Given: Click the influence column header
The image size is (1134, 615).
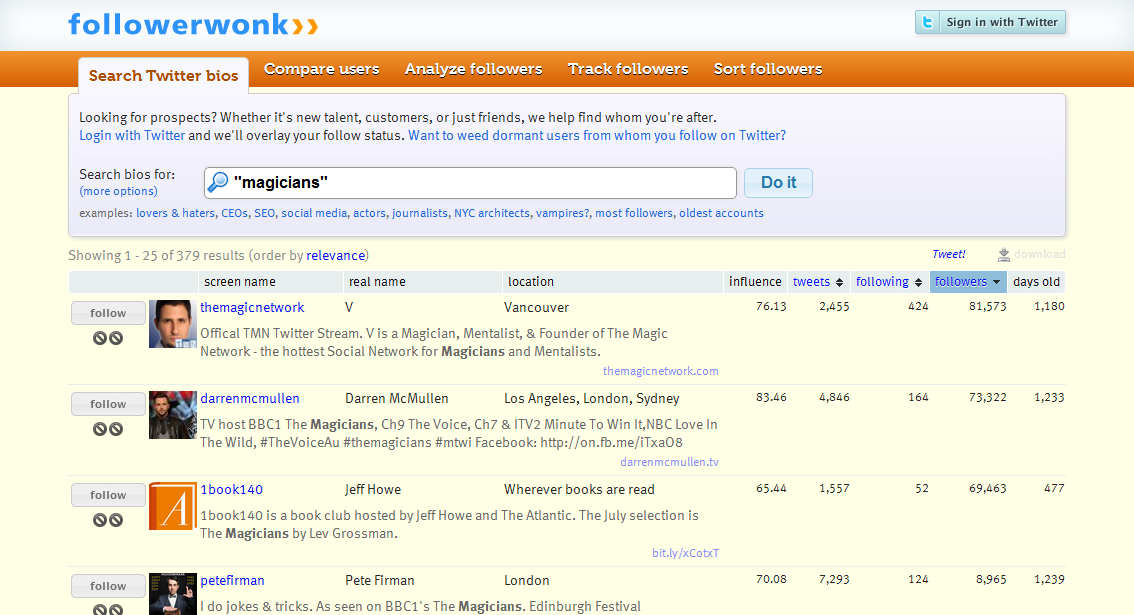Looking at the screenshot, I should tap(755, 281).
